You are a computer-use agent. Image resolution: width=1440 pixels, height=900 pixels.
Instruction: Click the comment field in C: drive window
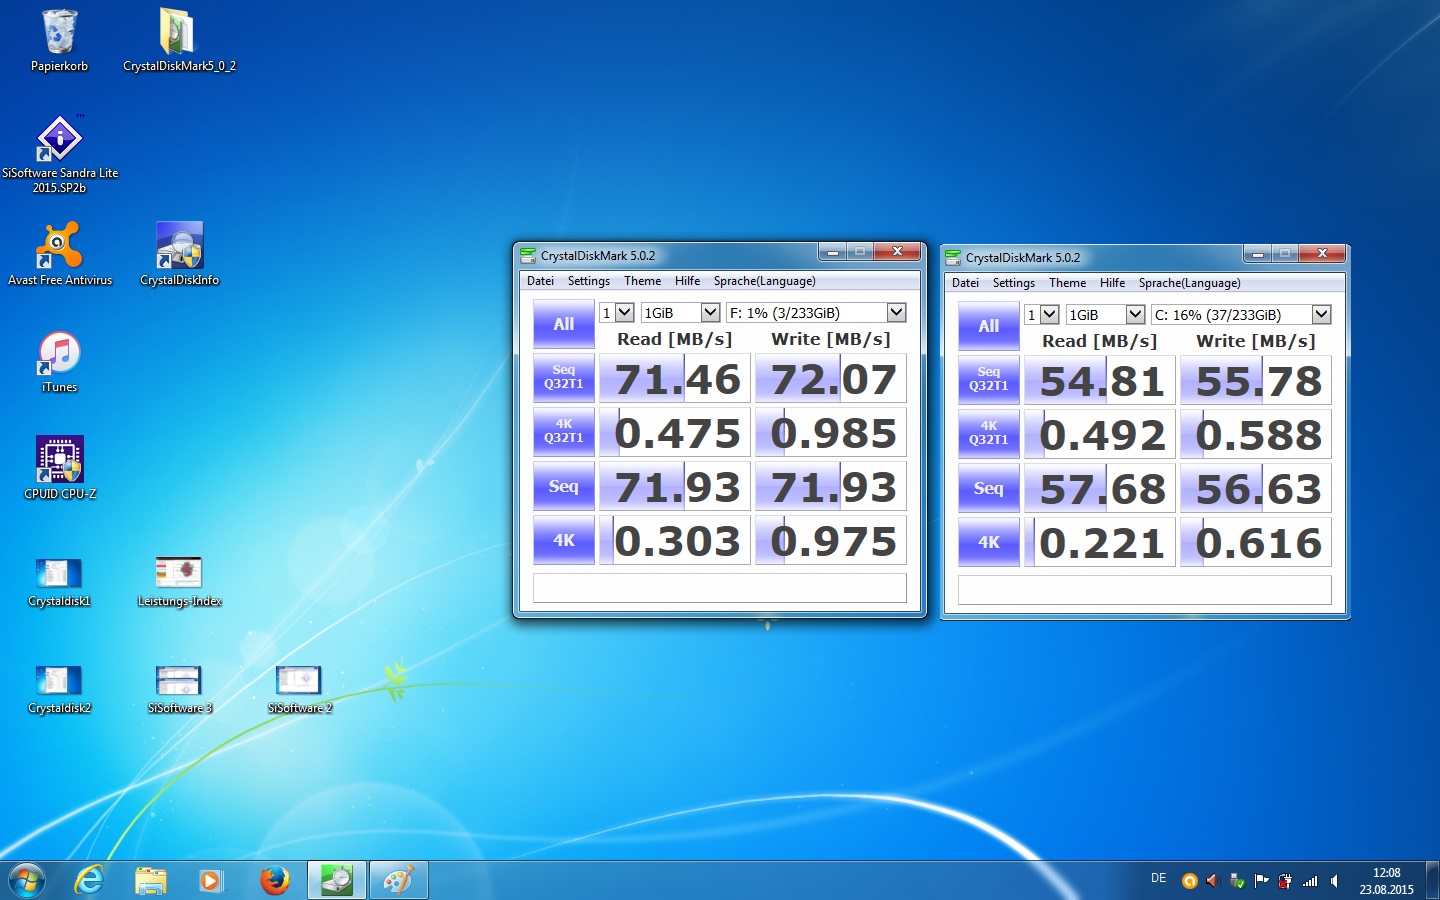click(x=1145, y=589)
